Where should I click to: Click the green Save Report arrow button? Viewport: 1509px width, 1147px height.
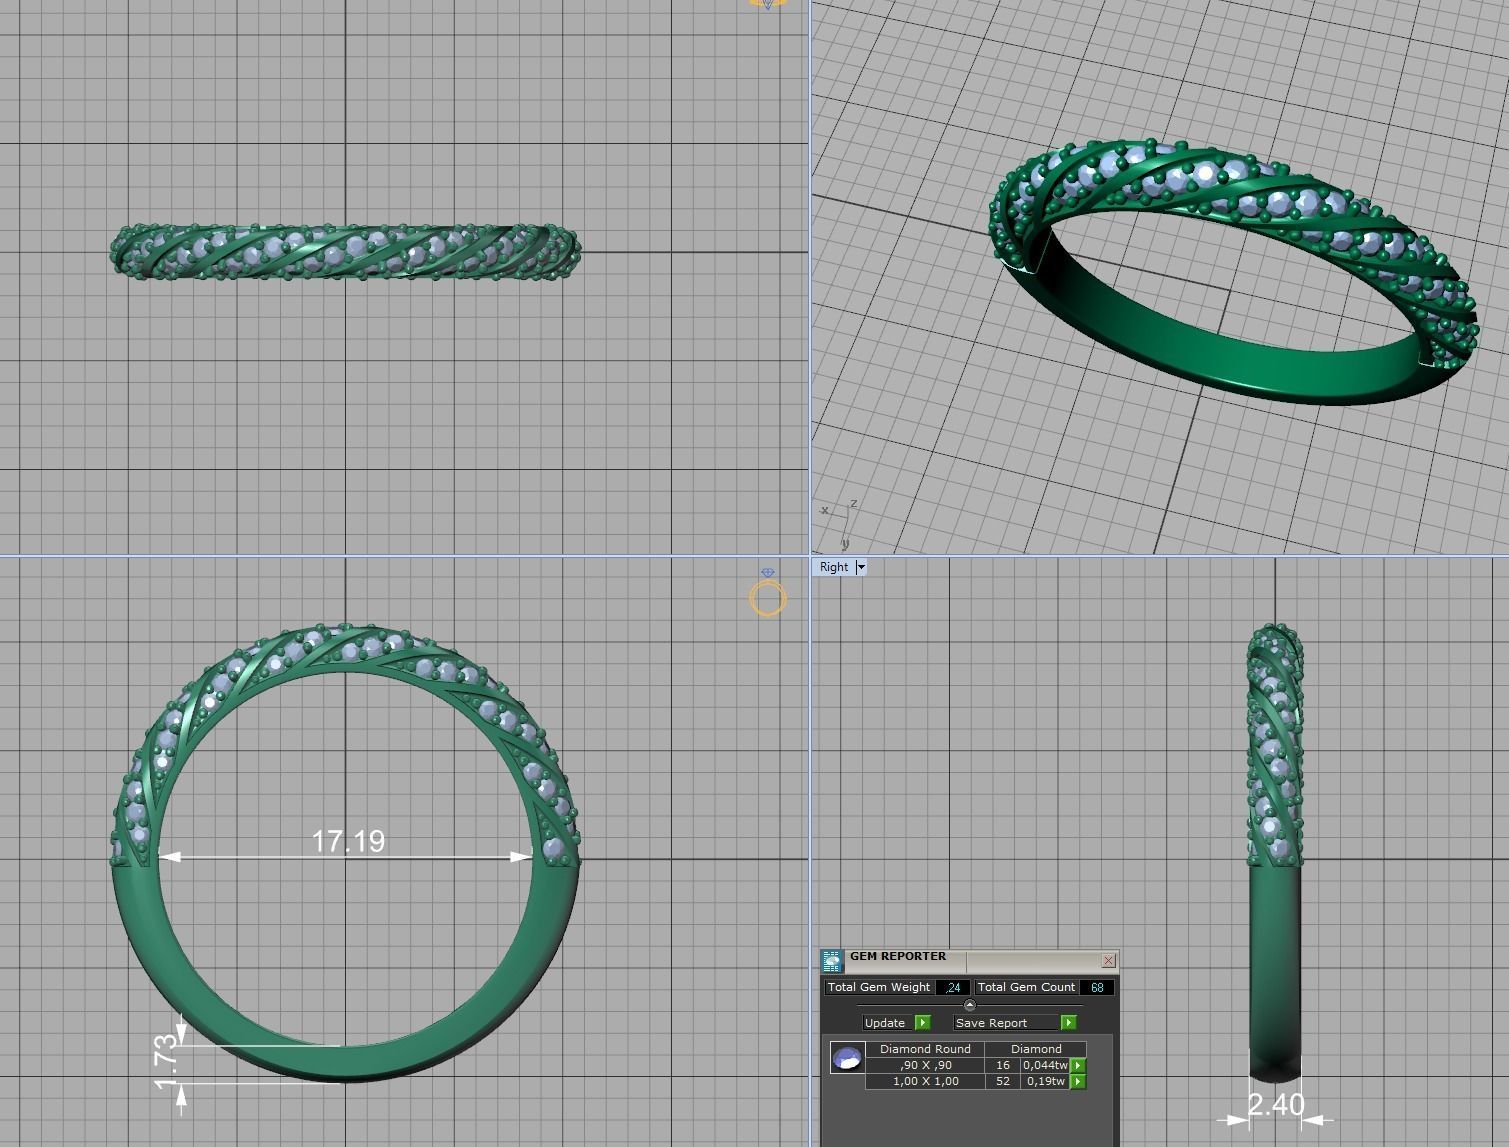[x=1068, y=1022]
